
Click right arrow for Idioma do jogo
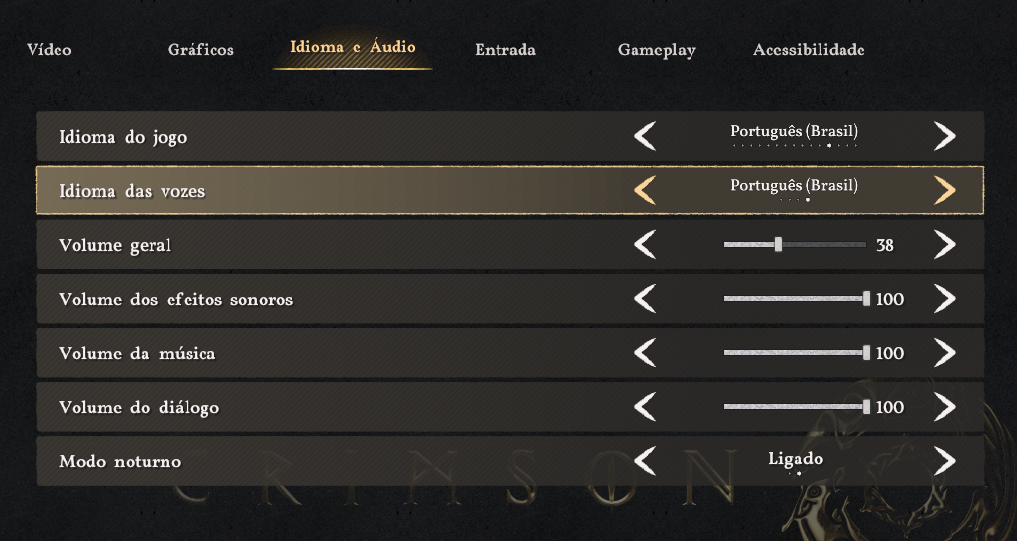coord(945,136)
